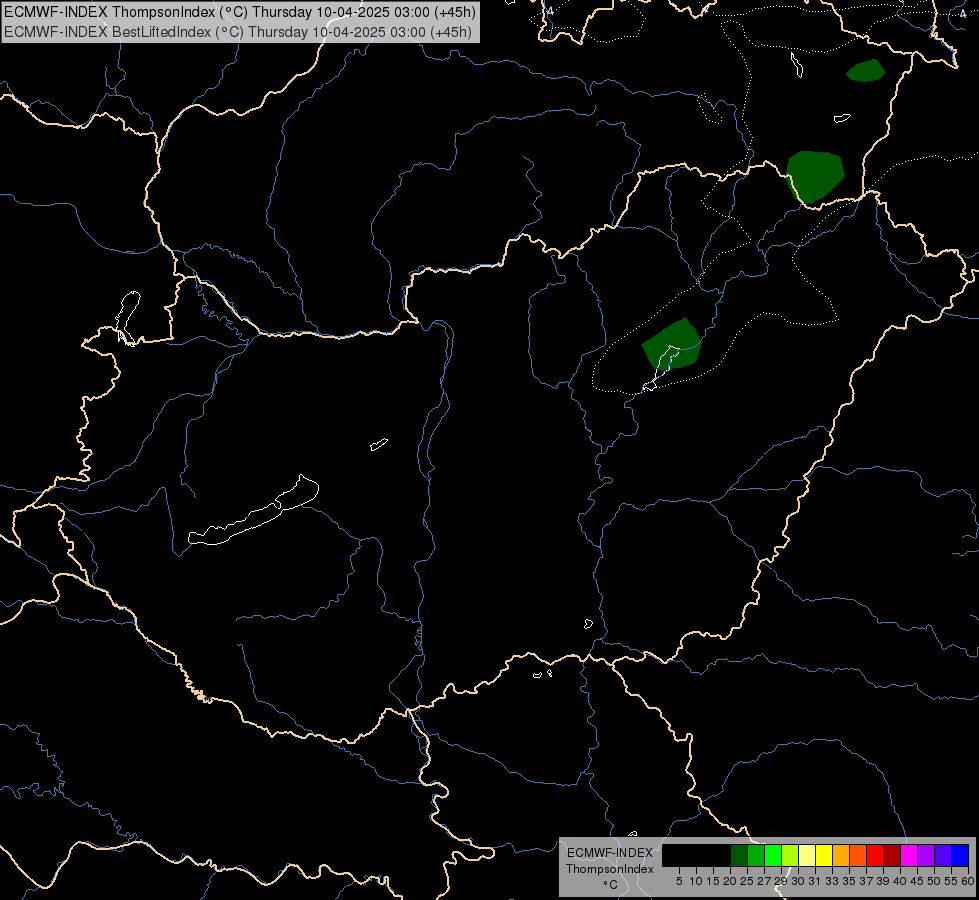Click legend tick value 60

(968, 881)
